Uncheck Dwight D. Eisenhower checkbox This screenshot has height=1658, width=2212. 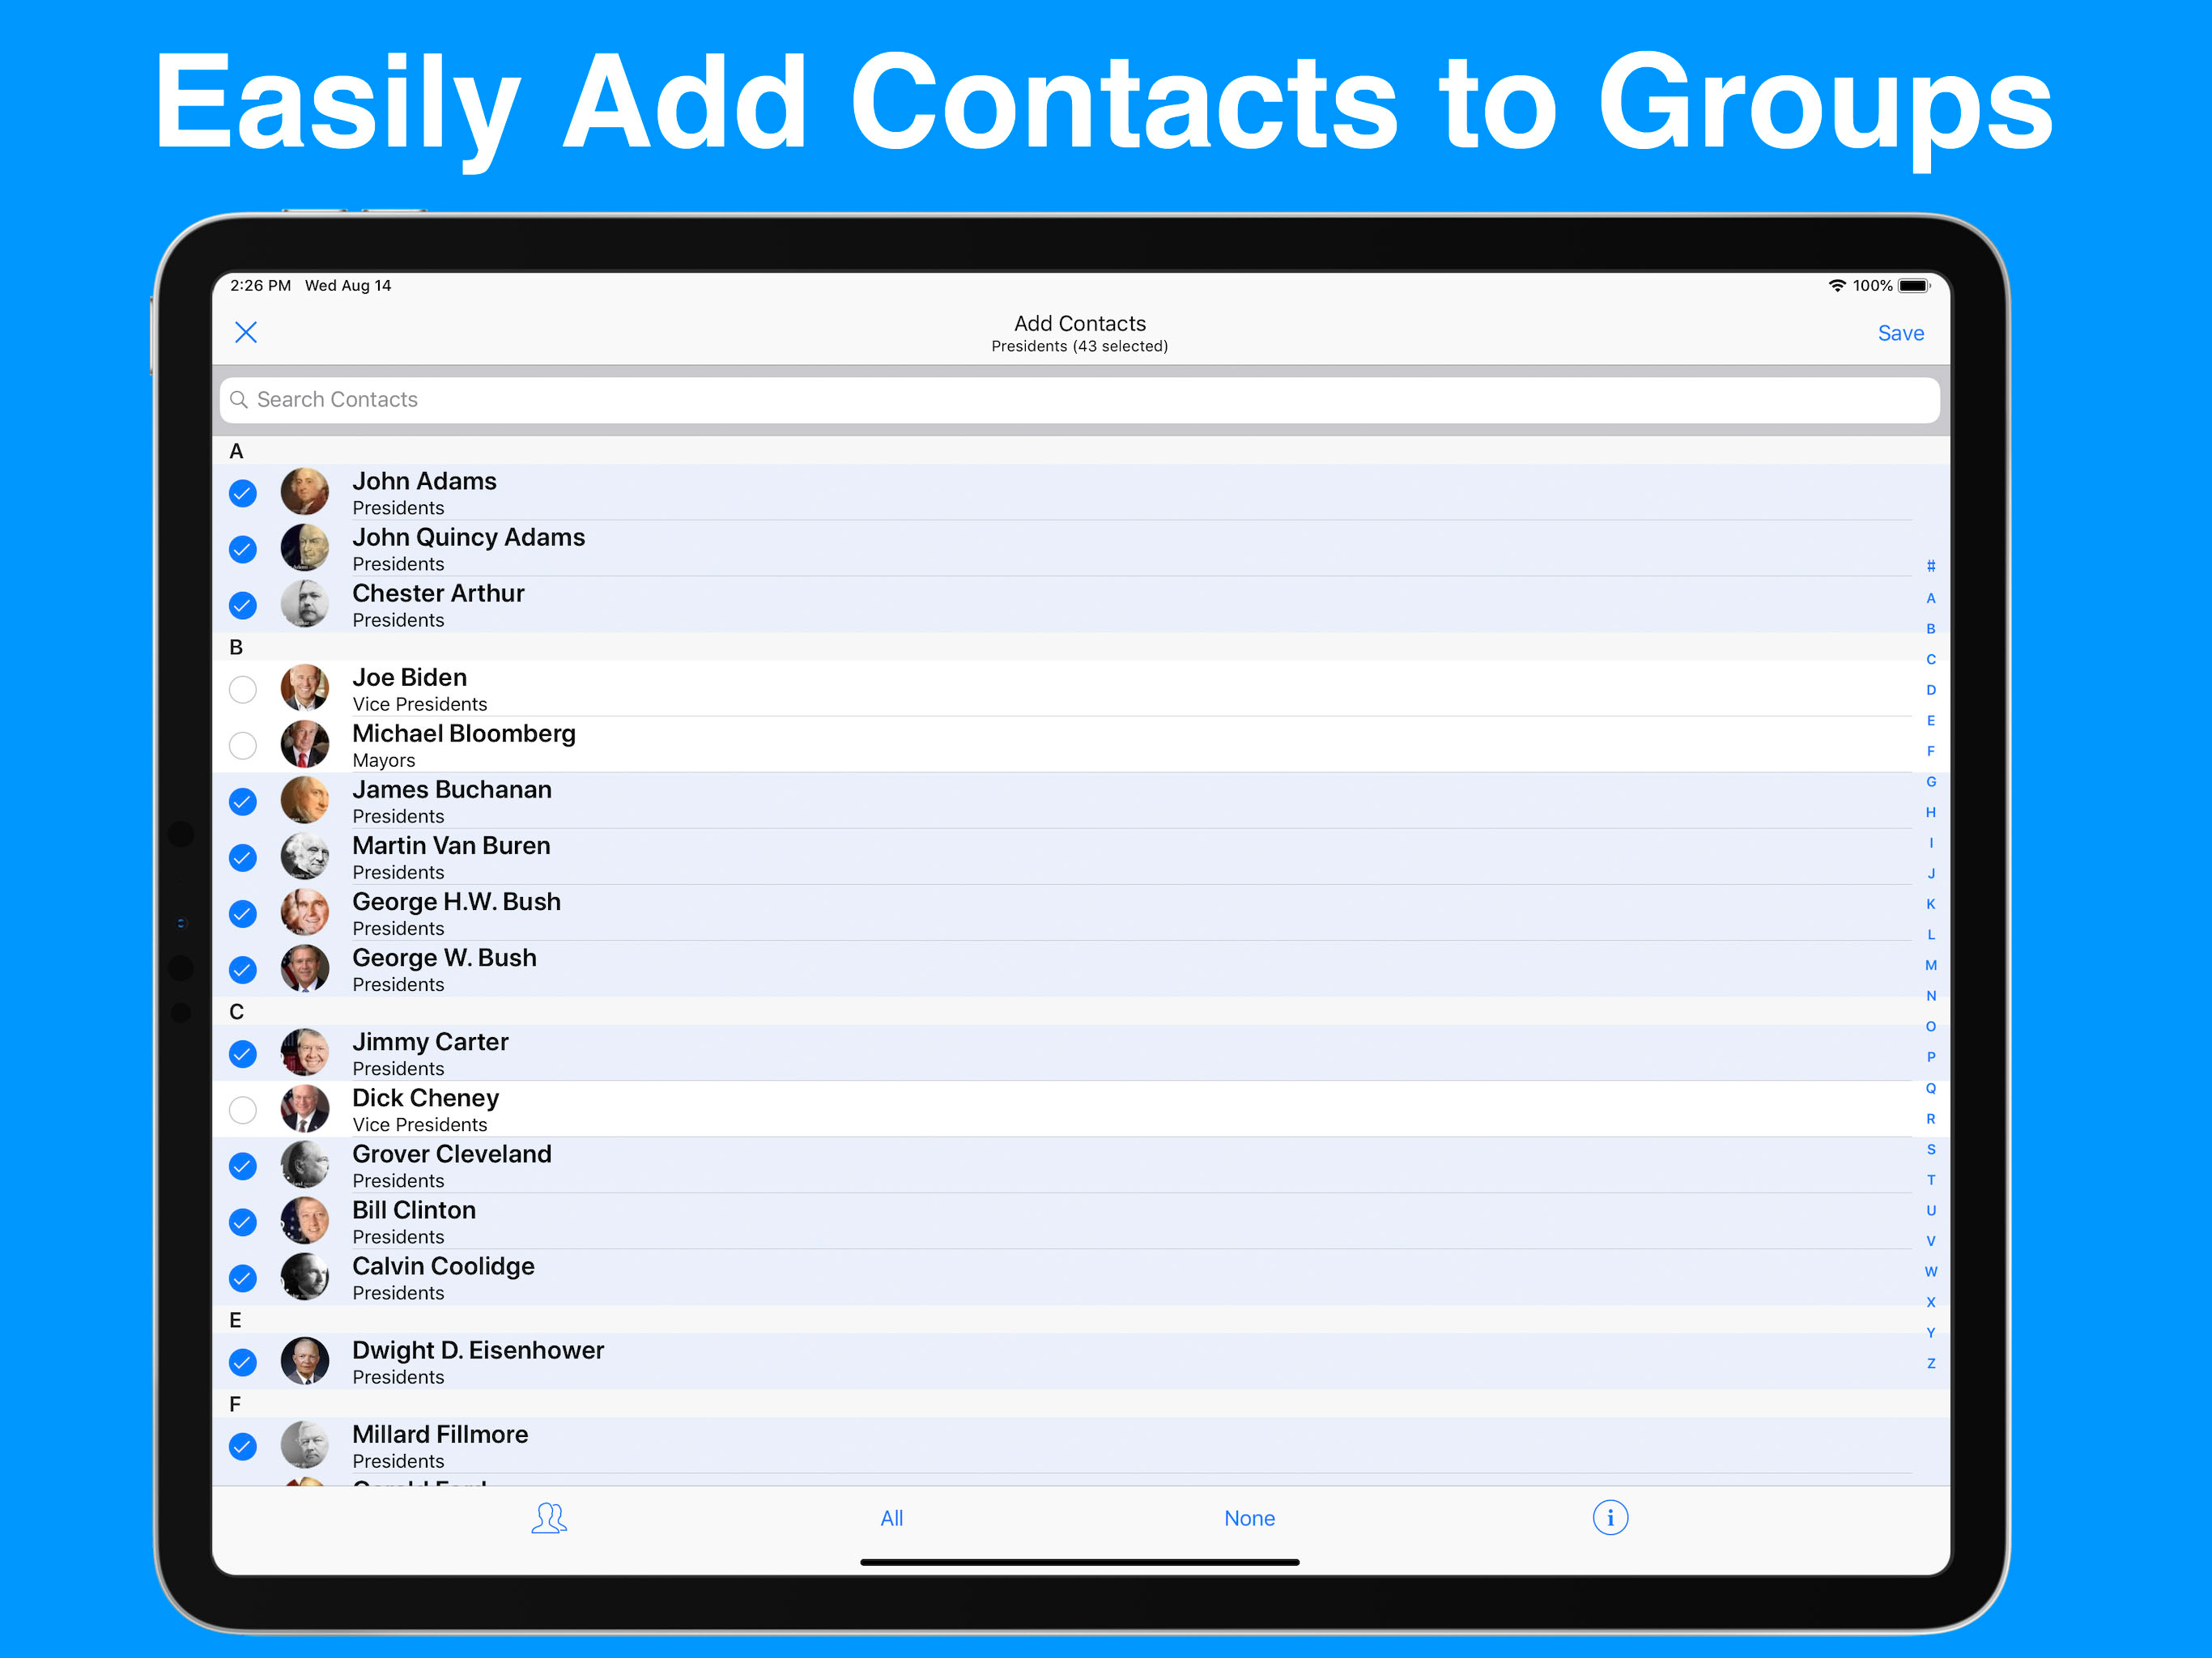click(243, 1362)
